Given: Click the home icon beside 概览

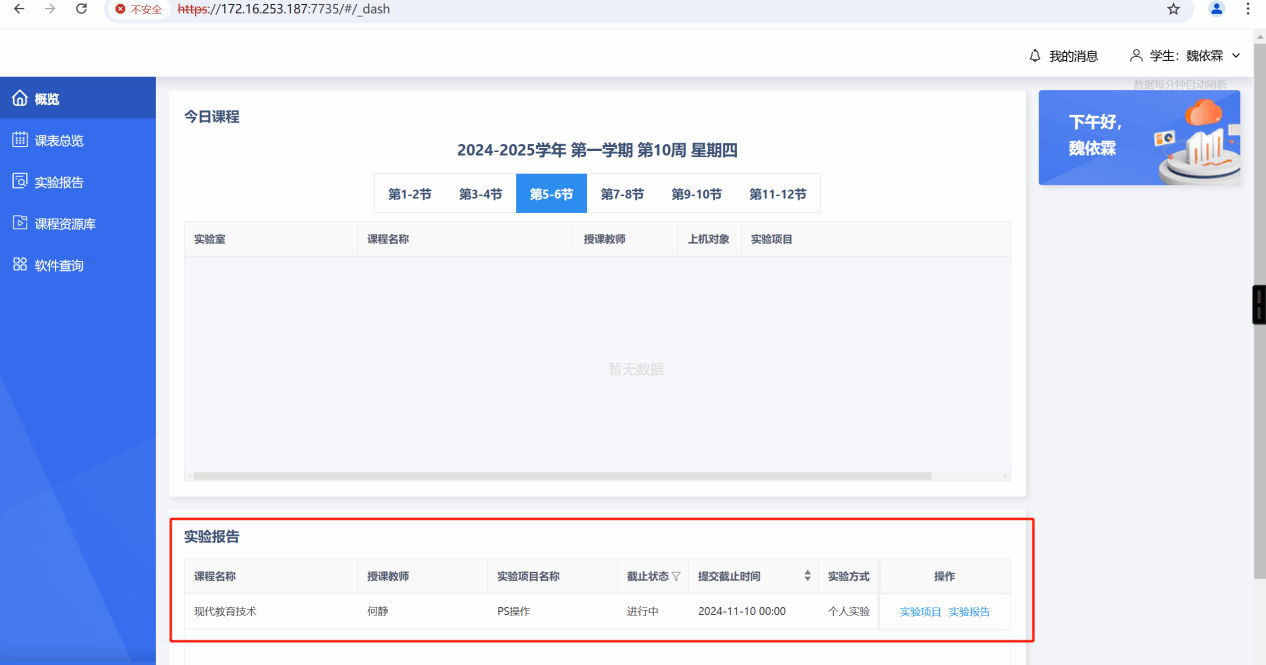Looking at the screenshot, I should 20,98.
